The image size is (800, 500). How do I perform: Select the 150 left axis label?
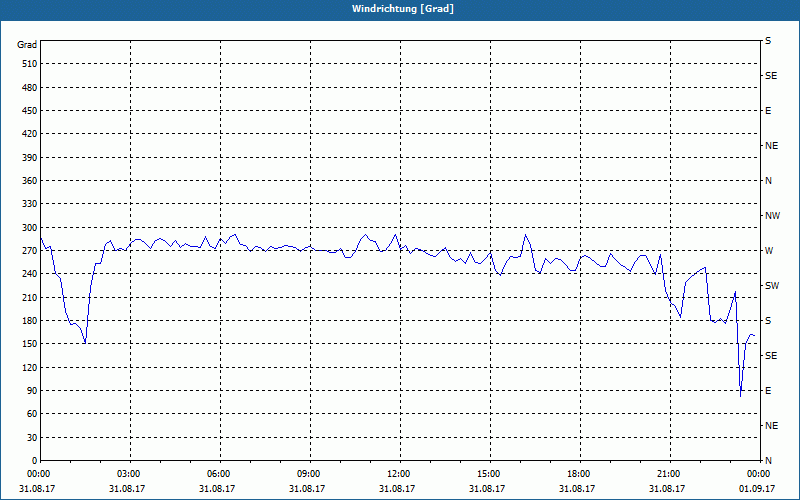[x=30, y=344]
